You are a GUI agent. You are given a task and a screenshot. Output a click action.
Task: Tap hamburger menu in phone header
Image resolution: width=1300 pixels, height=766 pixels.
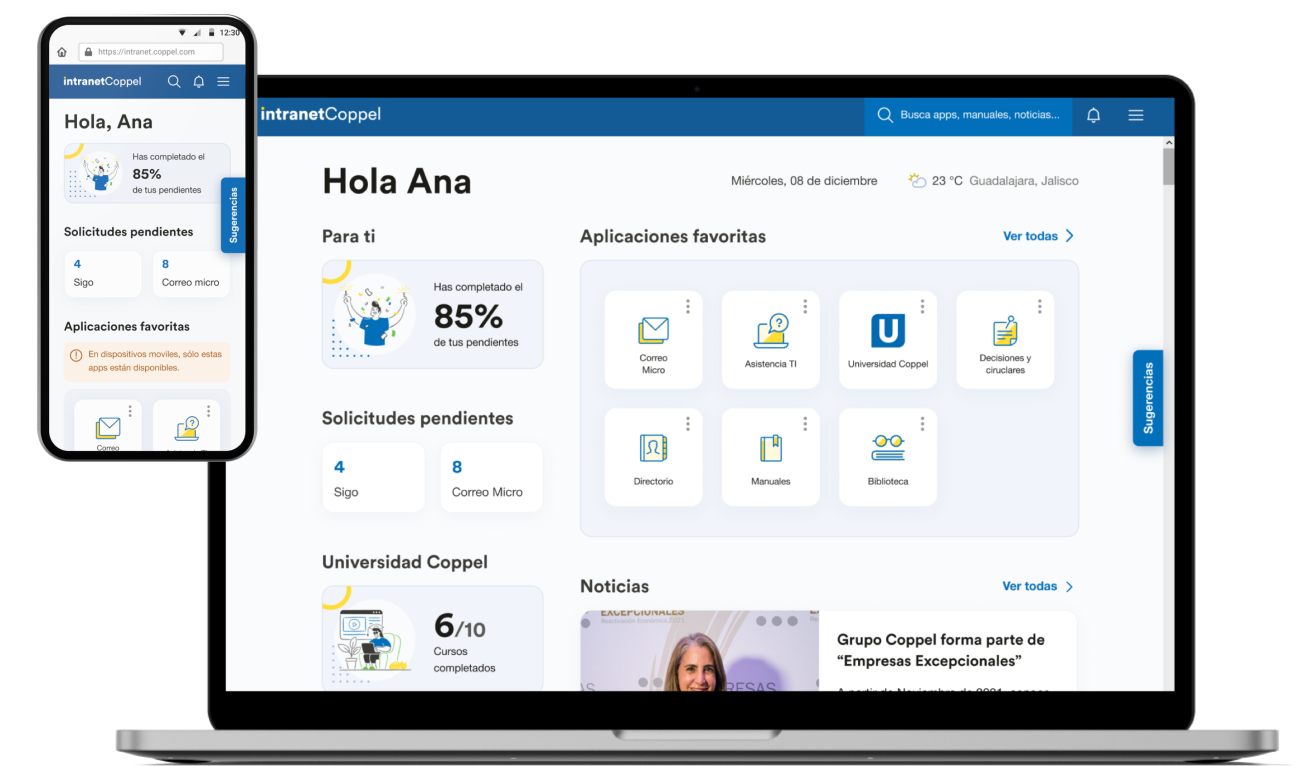pyautogui.click(x=223, y=81)
